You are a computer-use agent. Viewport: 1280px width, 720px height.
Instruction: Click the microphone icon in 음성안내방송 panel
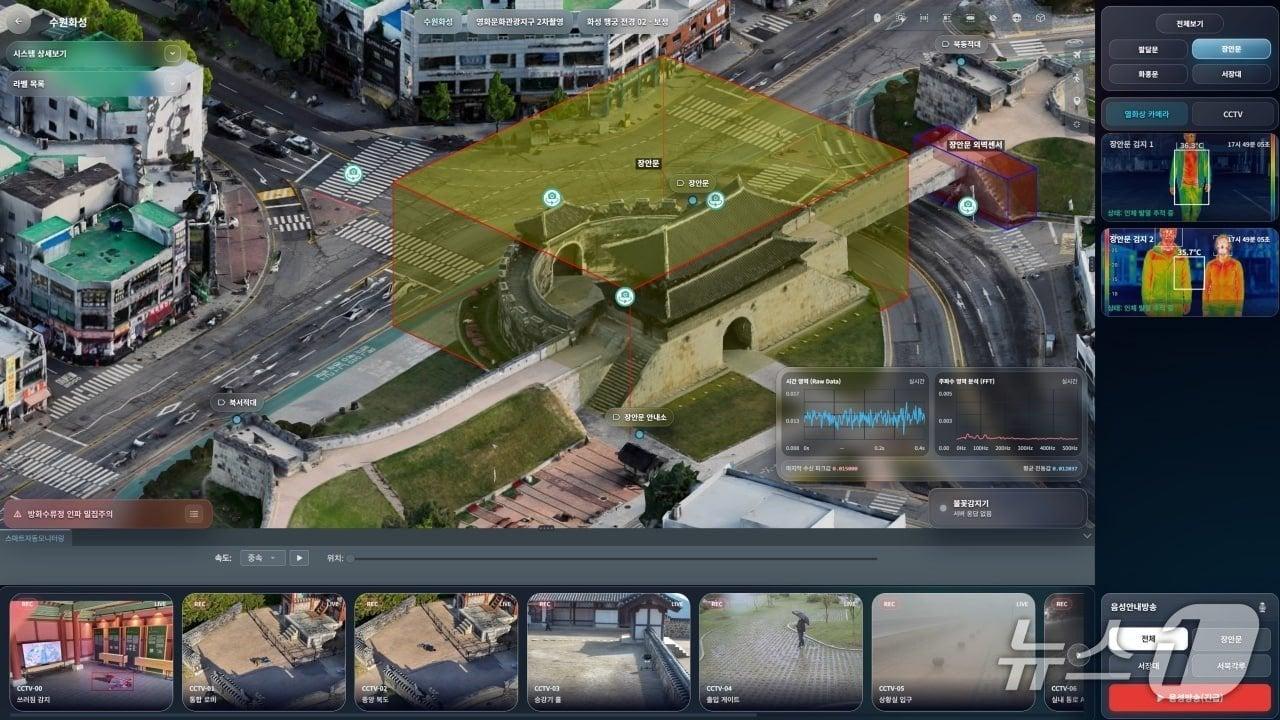click(1262, 606)
